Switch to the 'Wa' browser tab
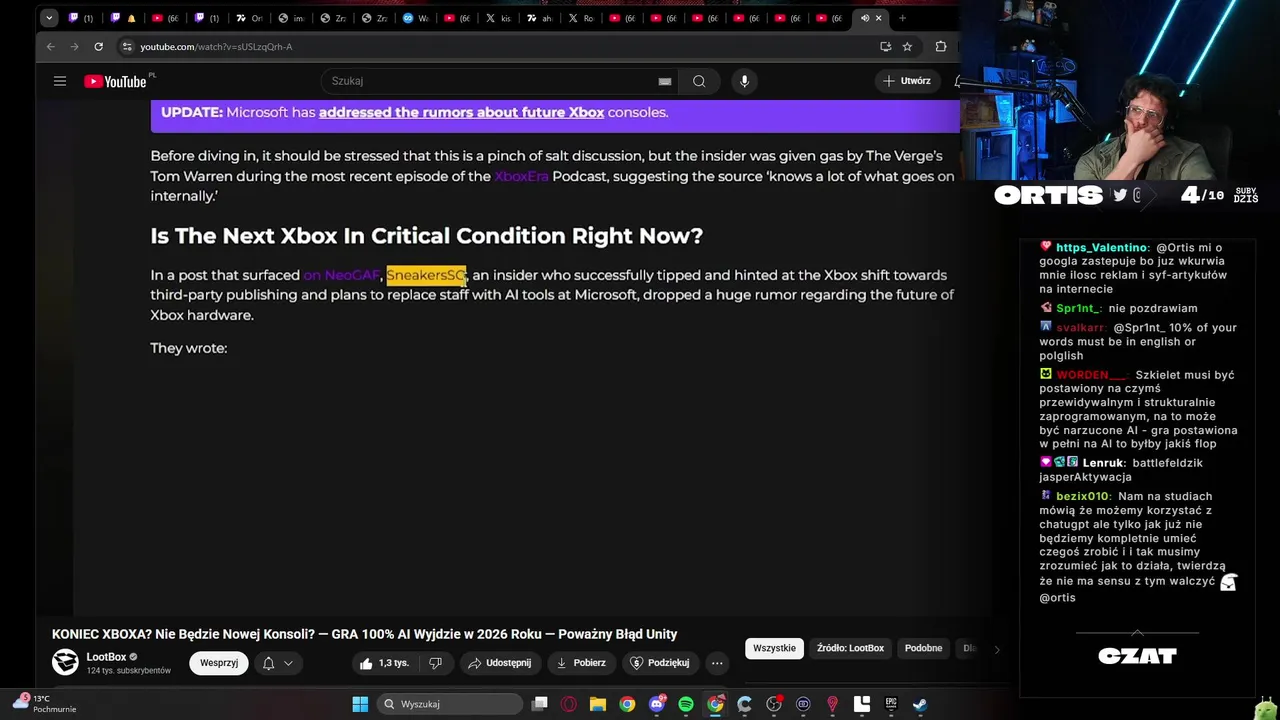The height and width of the screenshot is (720, 1280). coord(415,18)
